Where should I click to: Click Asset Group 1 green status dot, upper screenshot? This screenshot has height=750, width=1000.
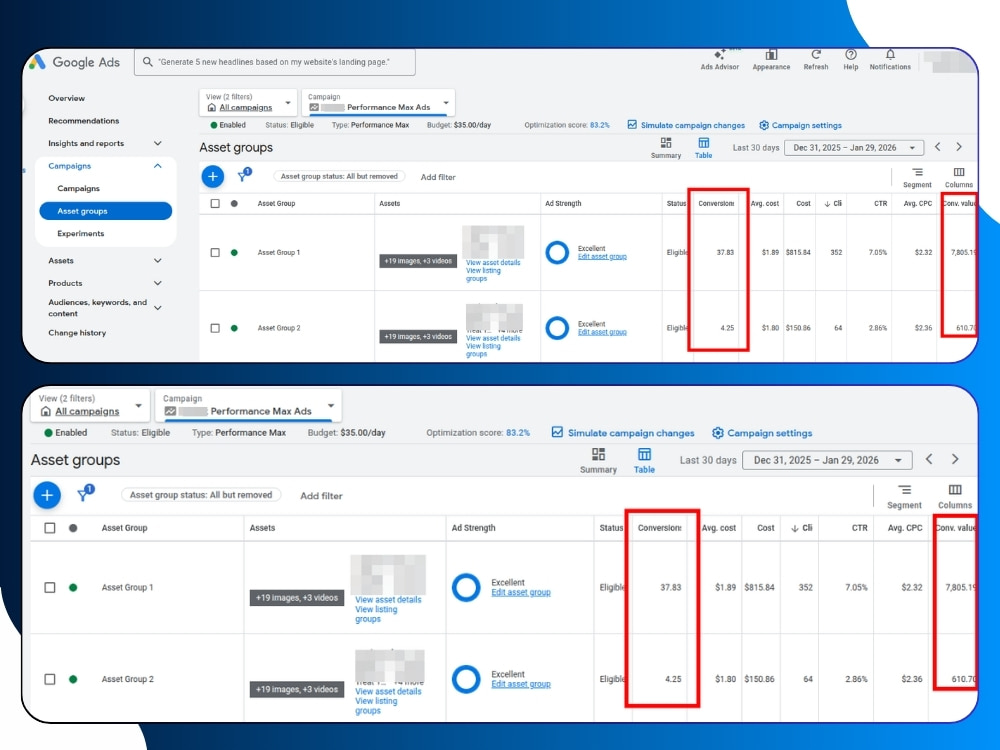234,253
